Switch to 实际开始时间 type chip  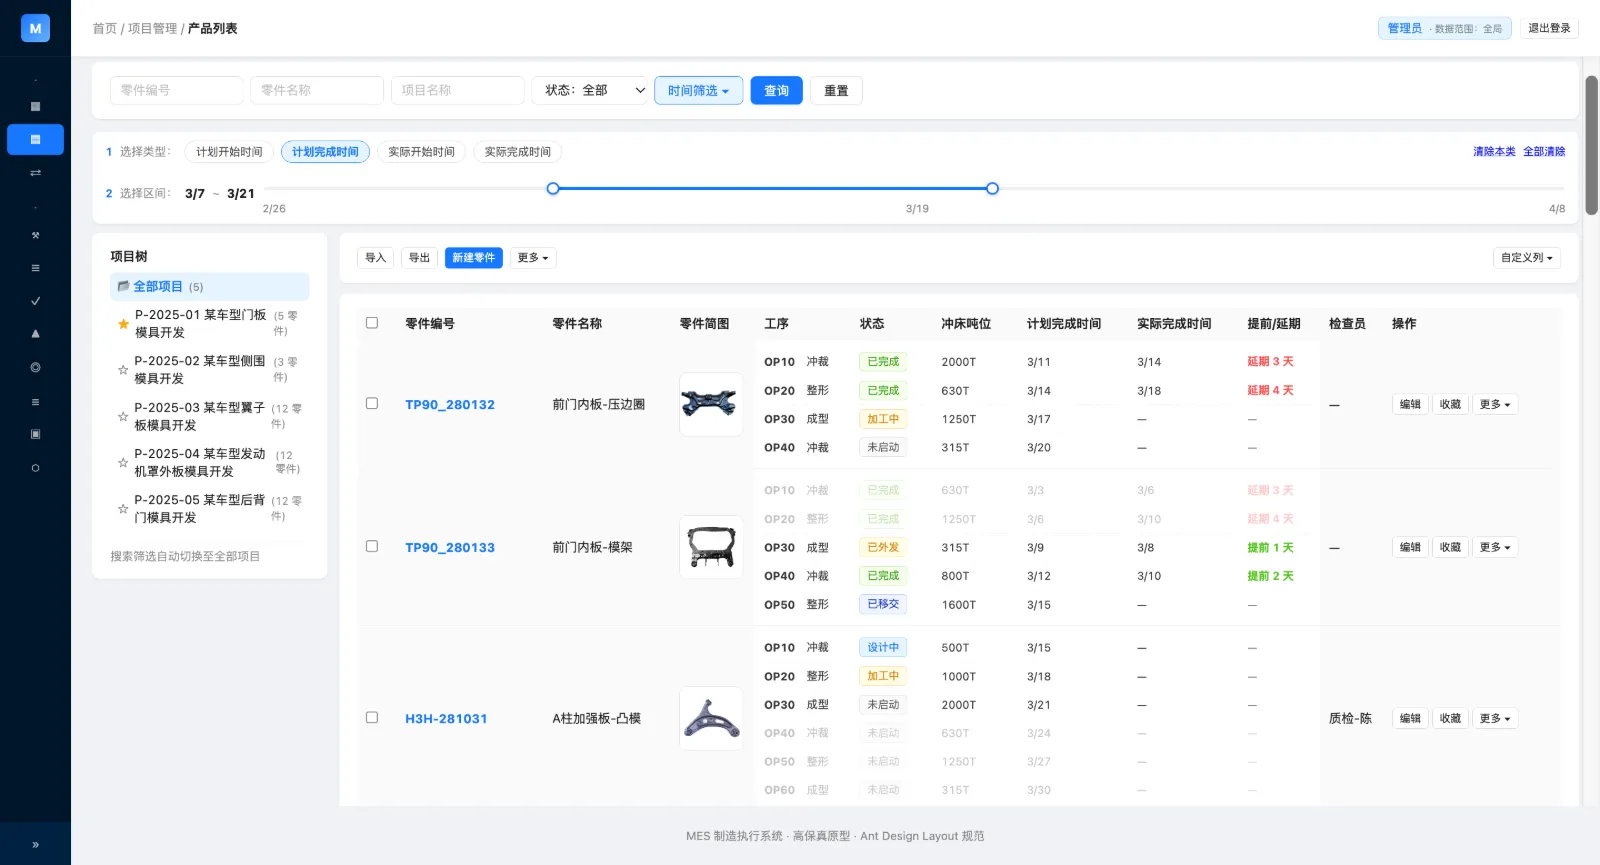pos(421,152)
